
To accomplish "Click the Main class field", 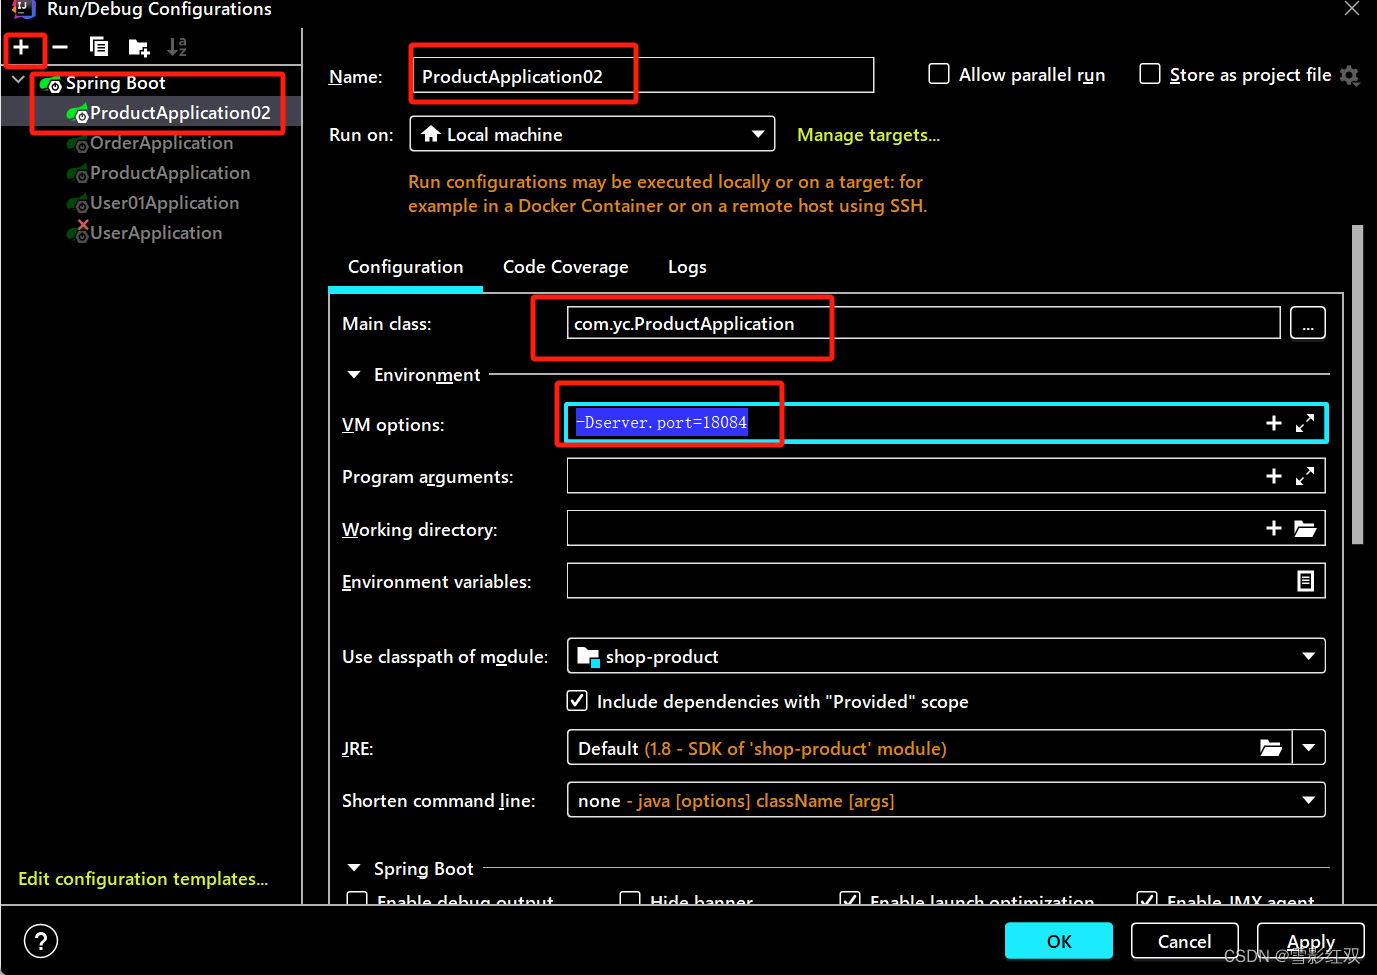I will coord(923,323).
